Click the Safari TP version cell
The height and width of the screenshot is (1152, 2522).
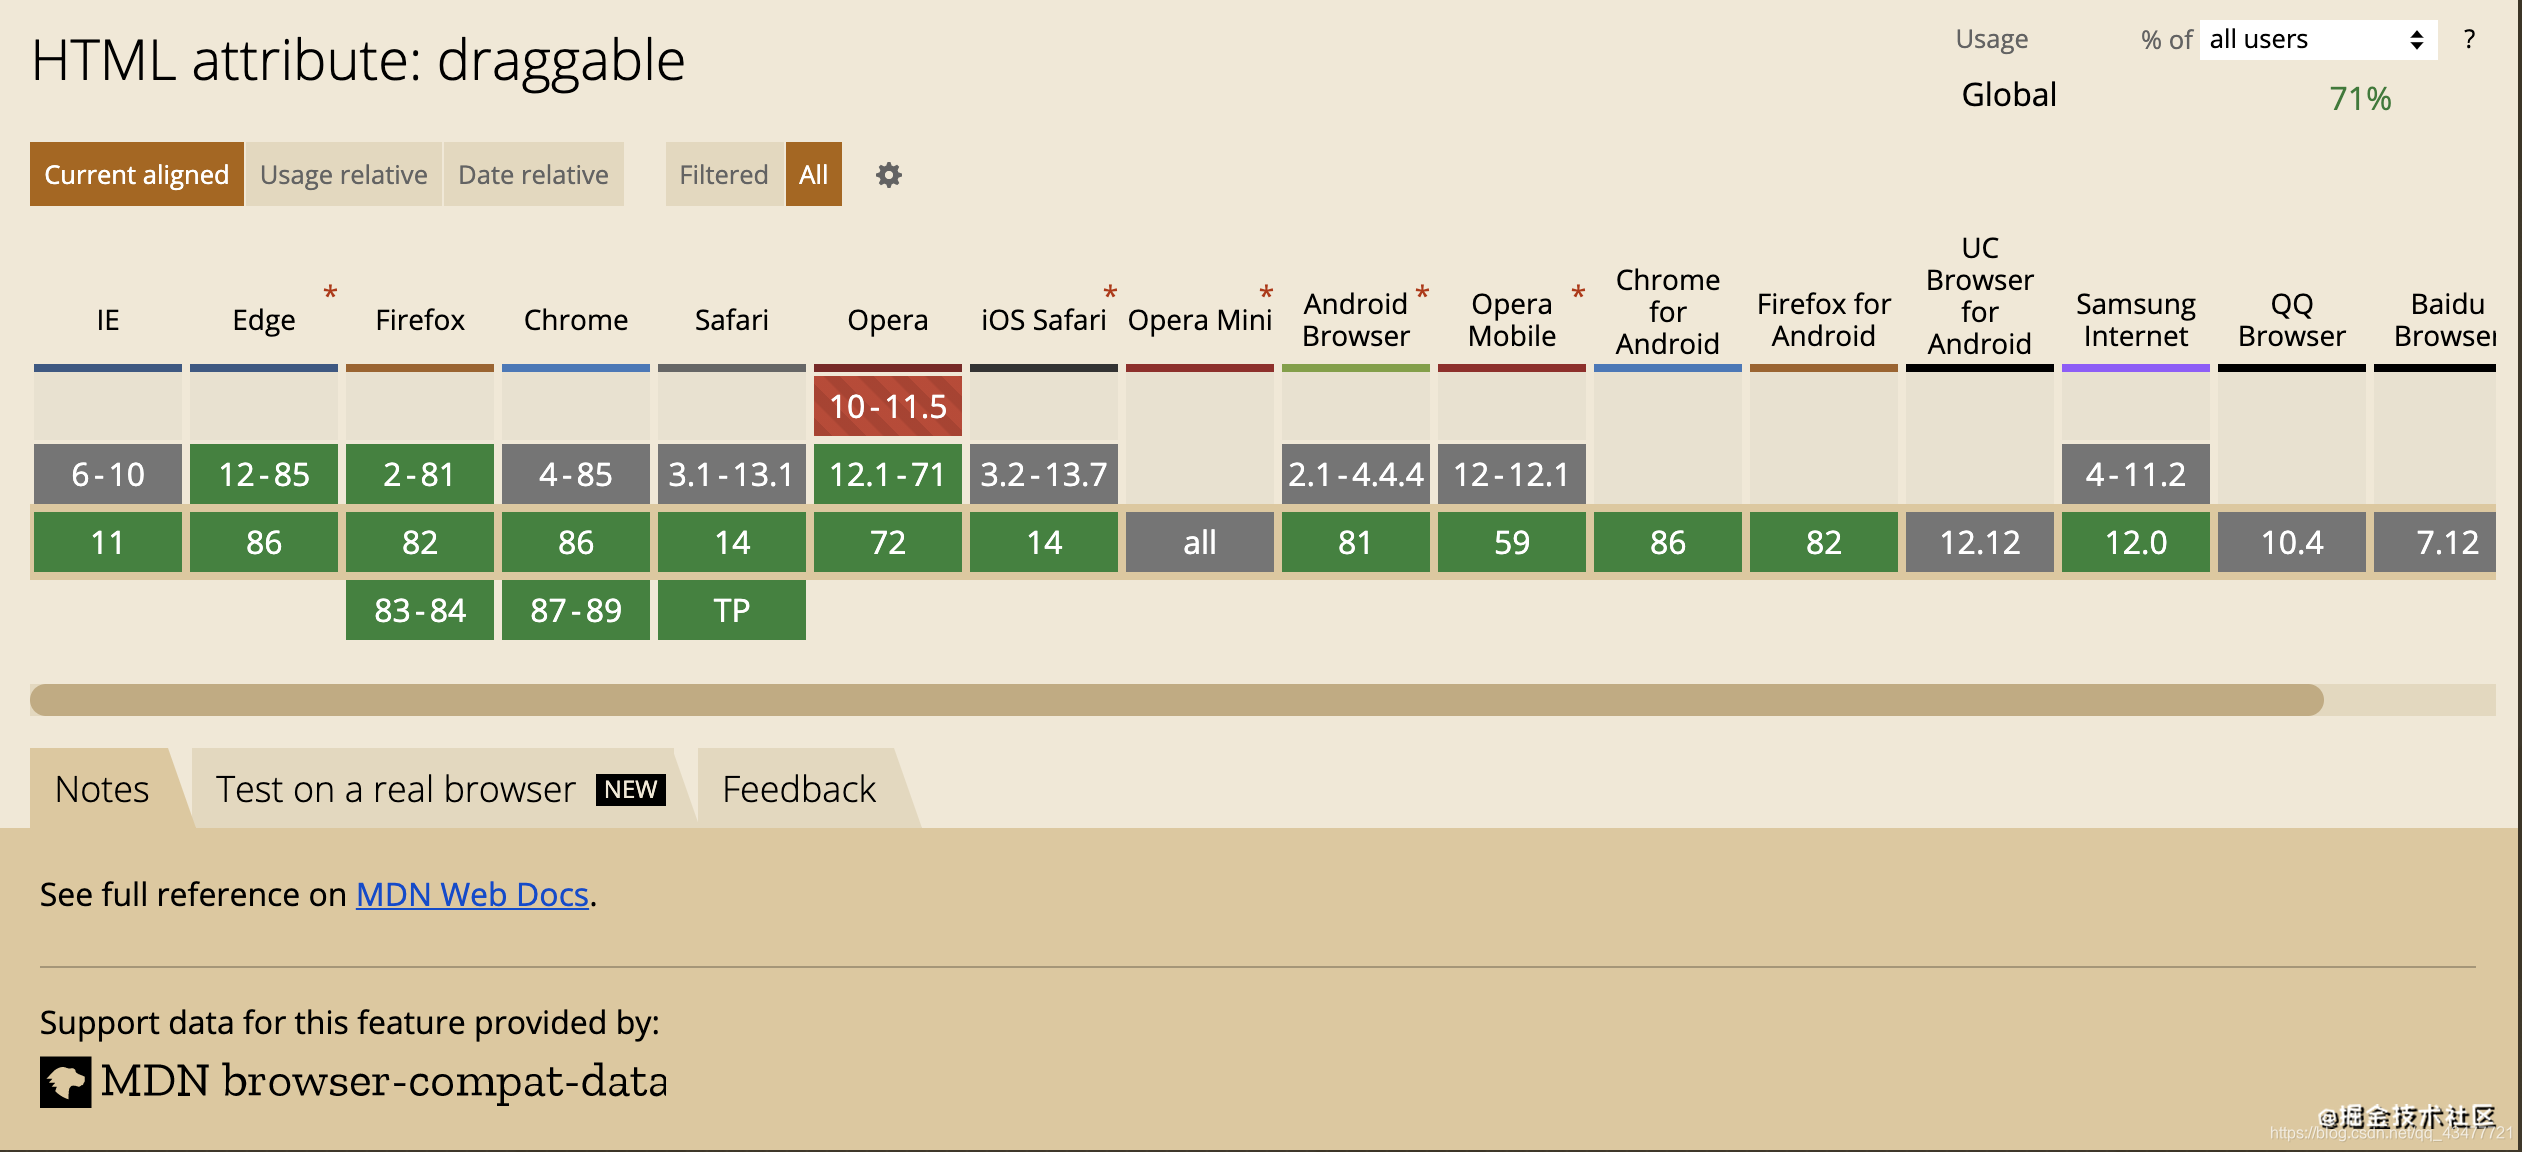coord(731,610)
